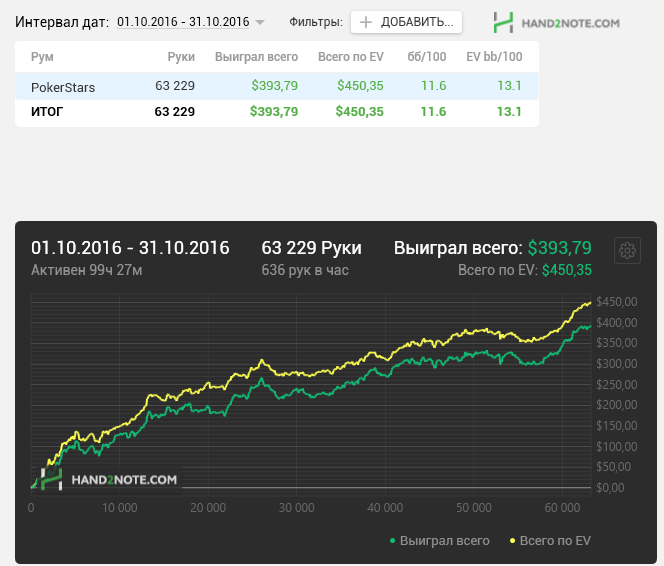664x566 pixels.
Task: Sort by Всего по EV column header
Action: 351,57
